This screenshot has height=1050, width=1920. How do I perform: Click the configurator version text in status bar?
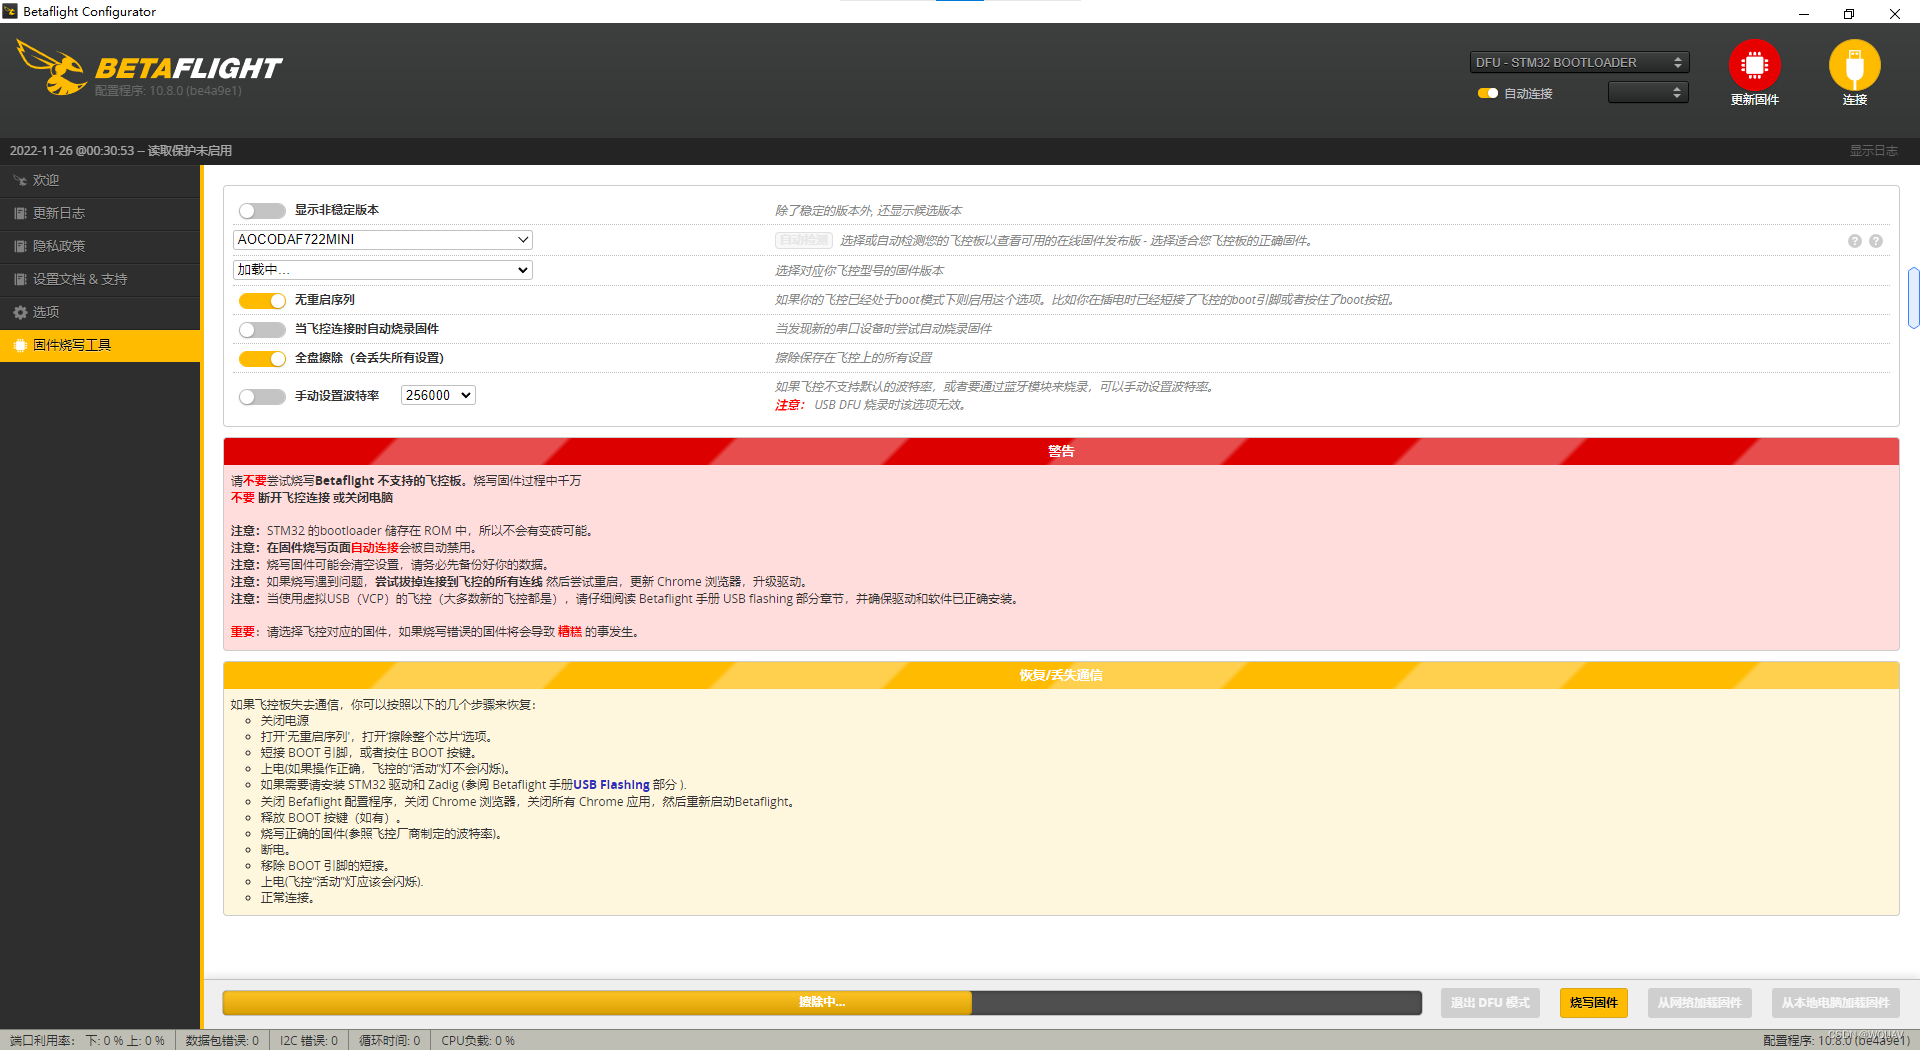[1836, 1041]
